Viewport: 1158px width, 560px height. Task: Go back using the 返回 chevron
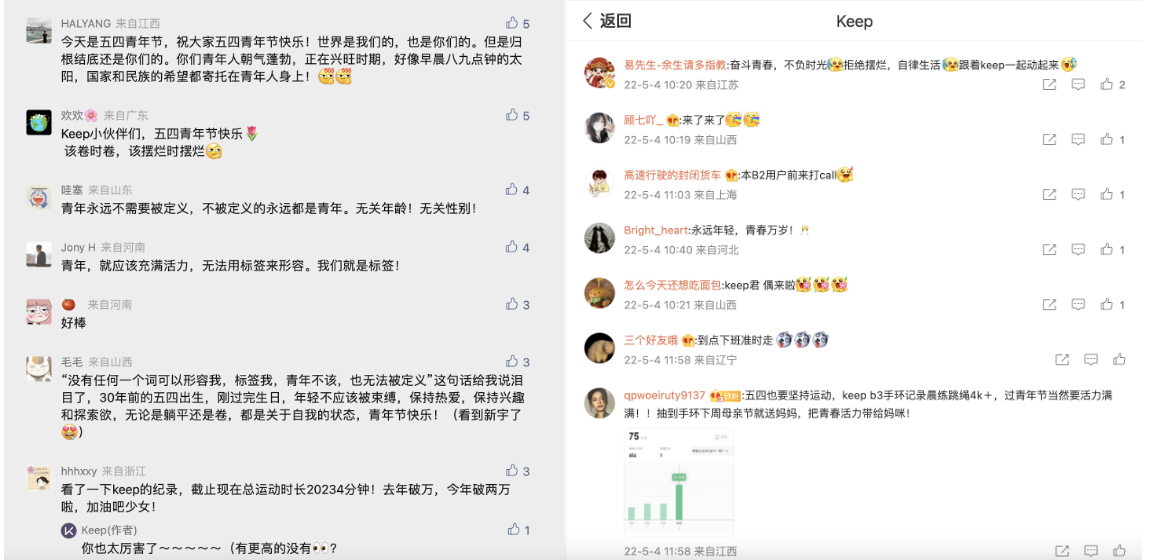pos(588,21)
